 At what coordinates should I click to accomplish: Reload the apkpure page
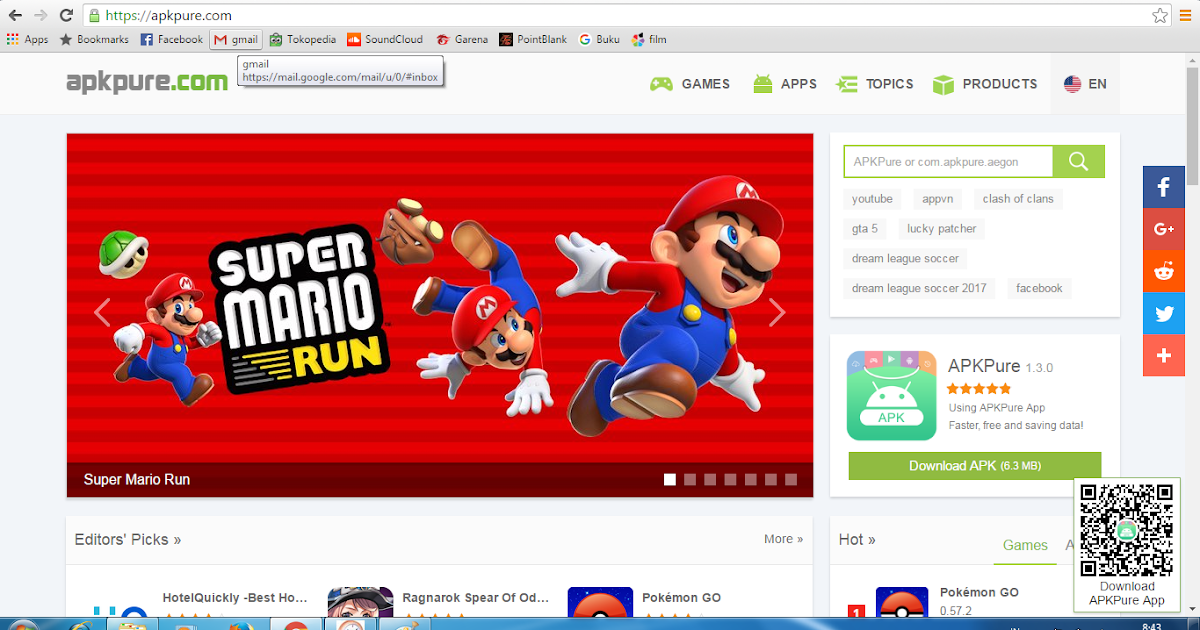(x=66, y=15)
